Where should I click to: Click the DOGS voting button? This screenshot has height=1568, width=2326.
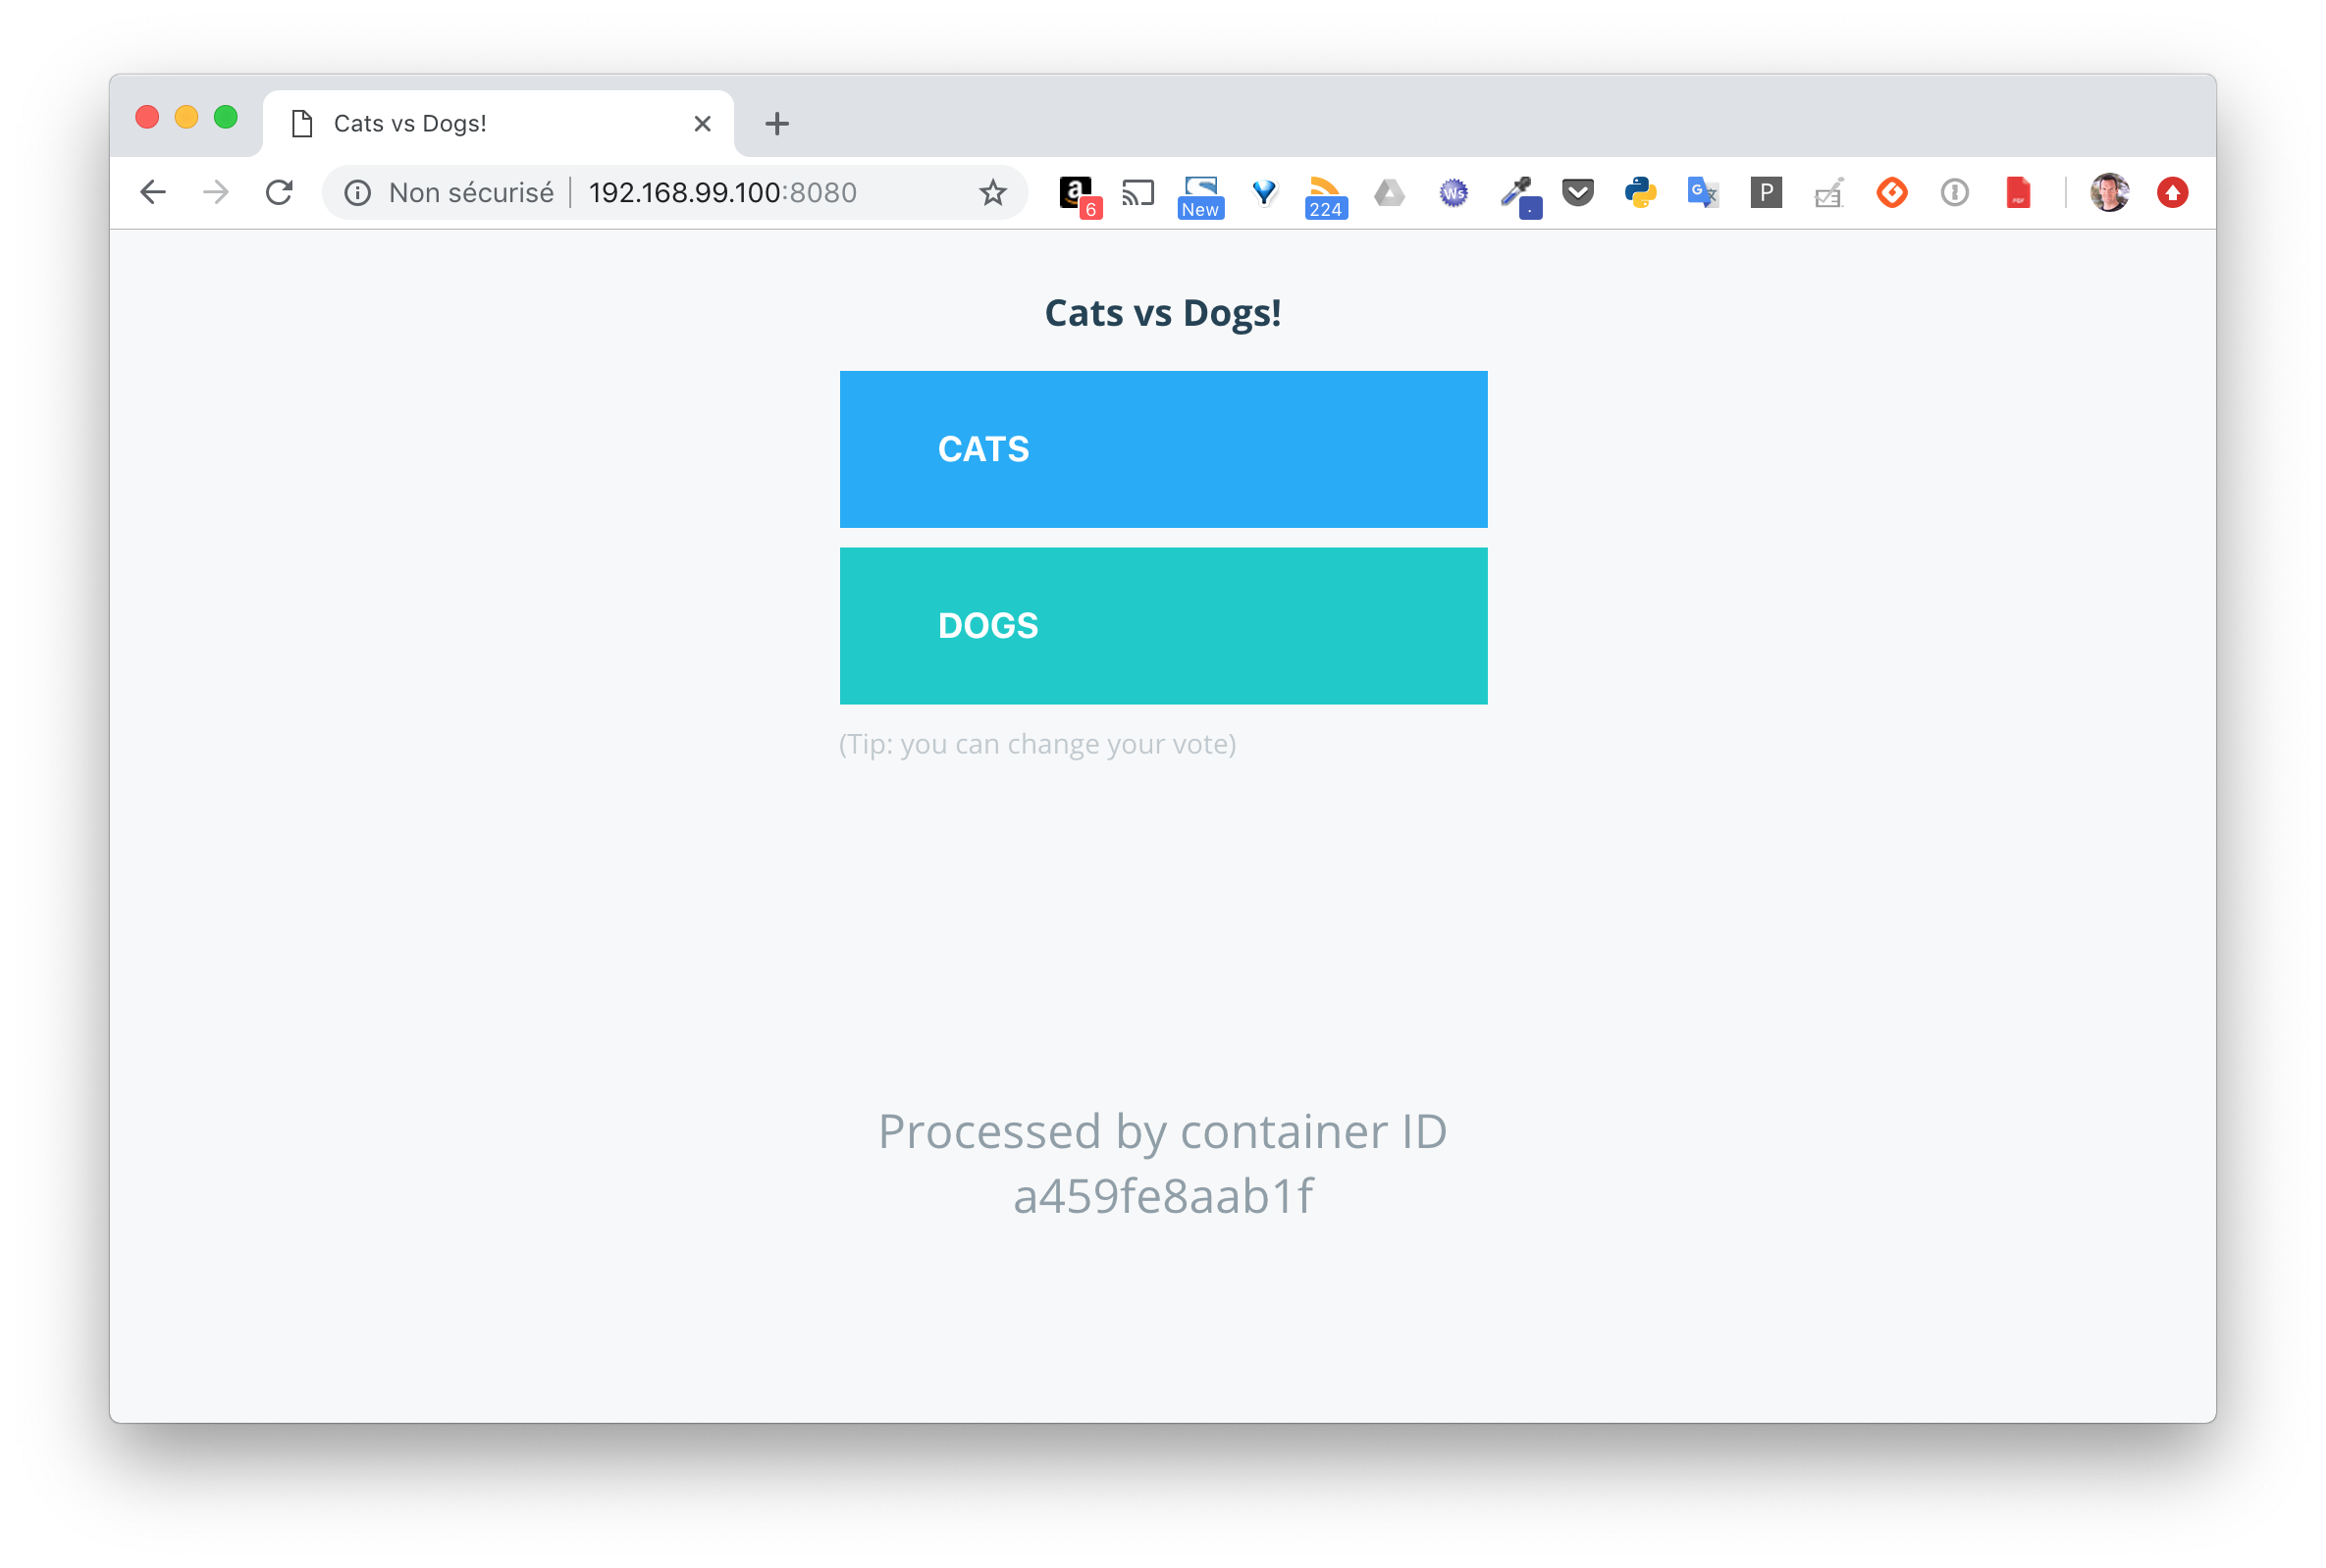point(1162,625)
